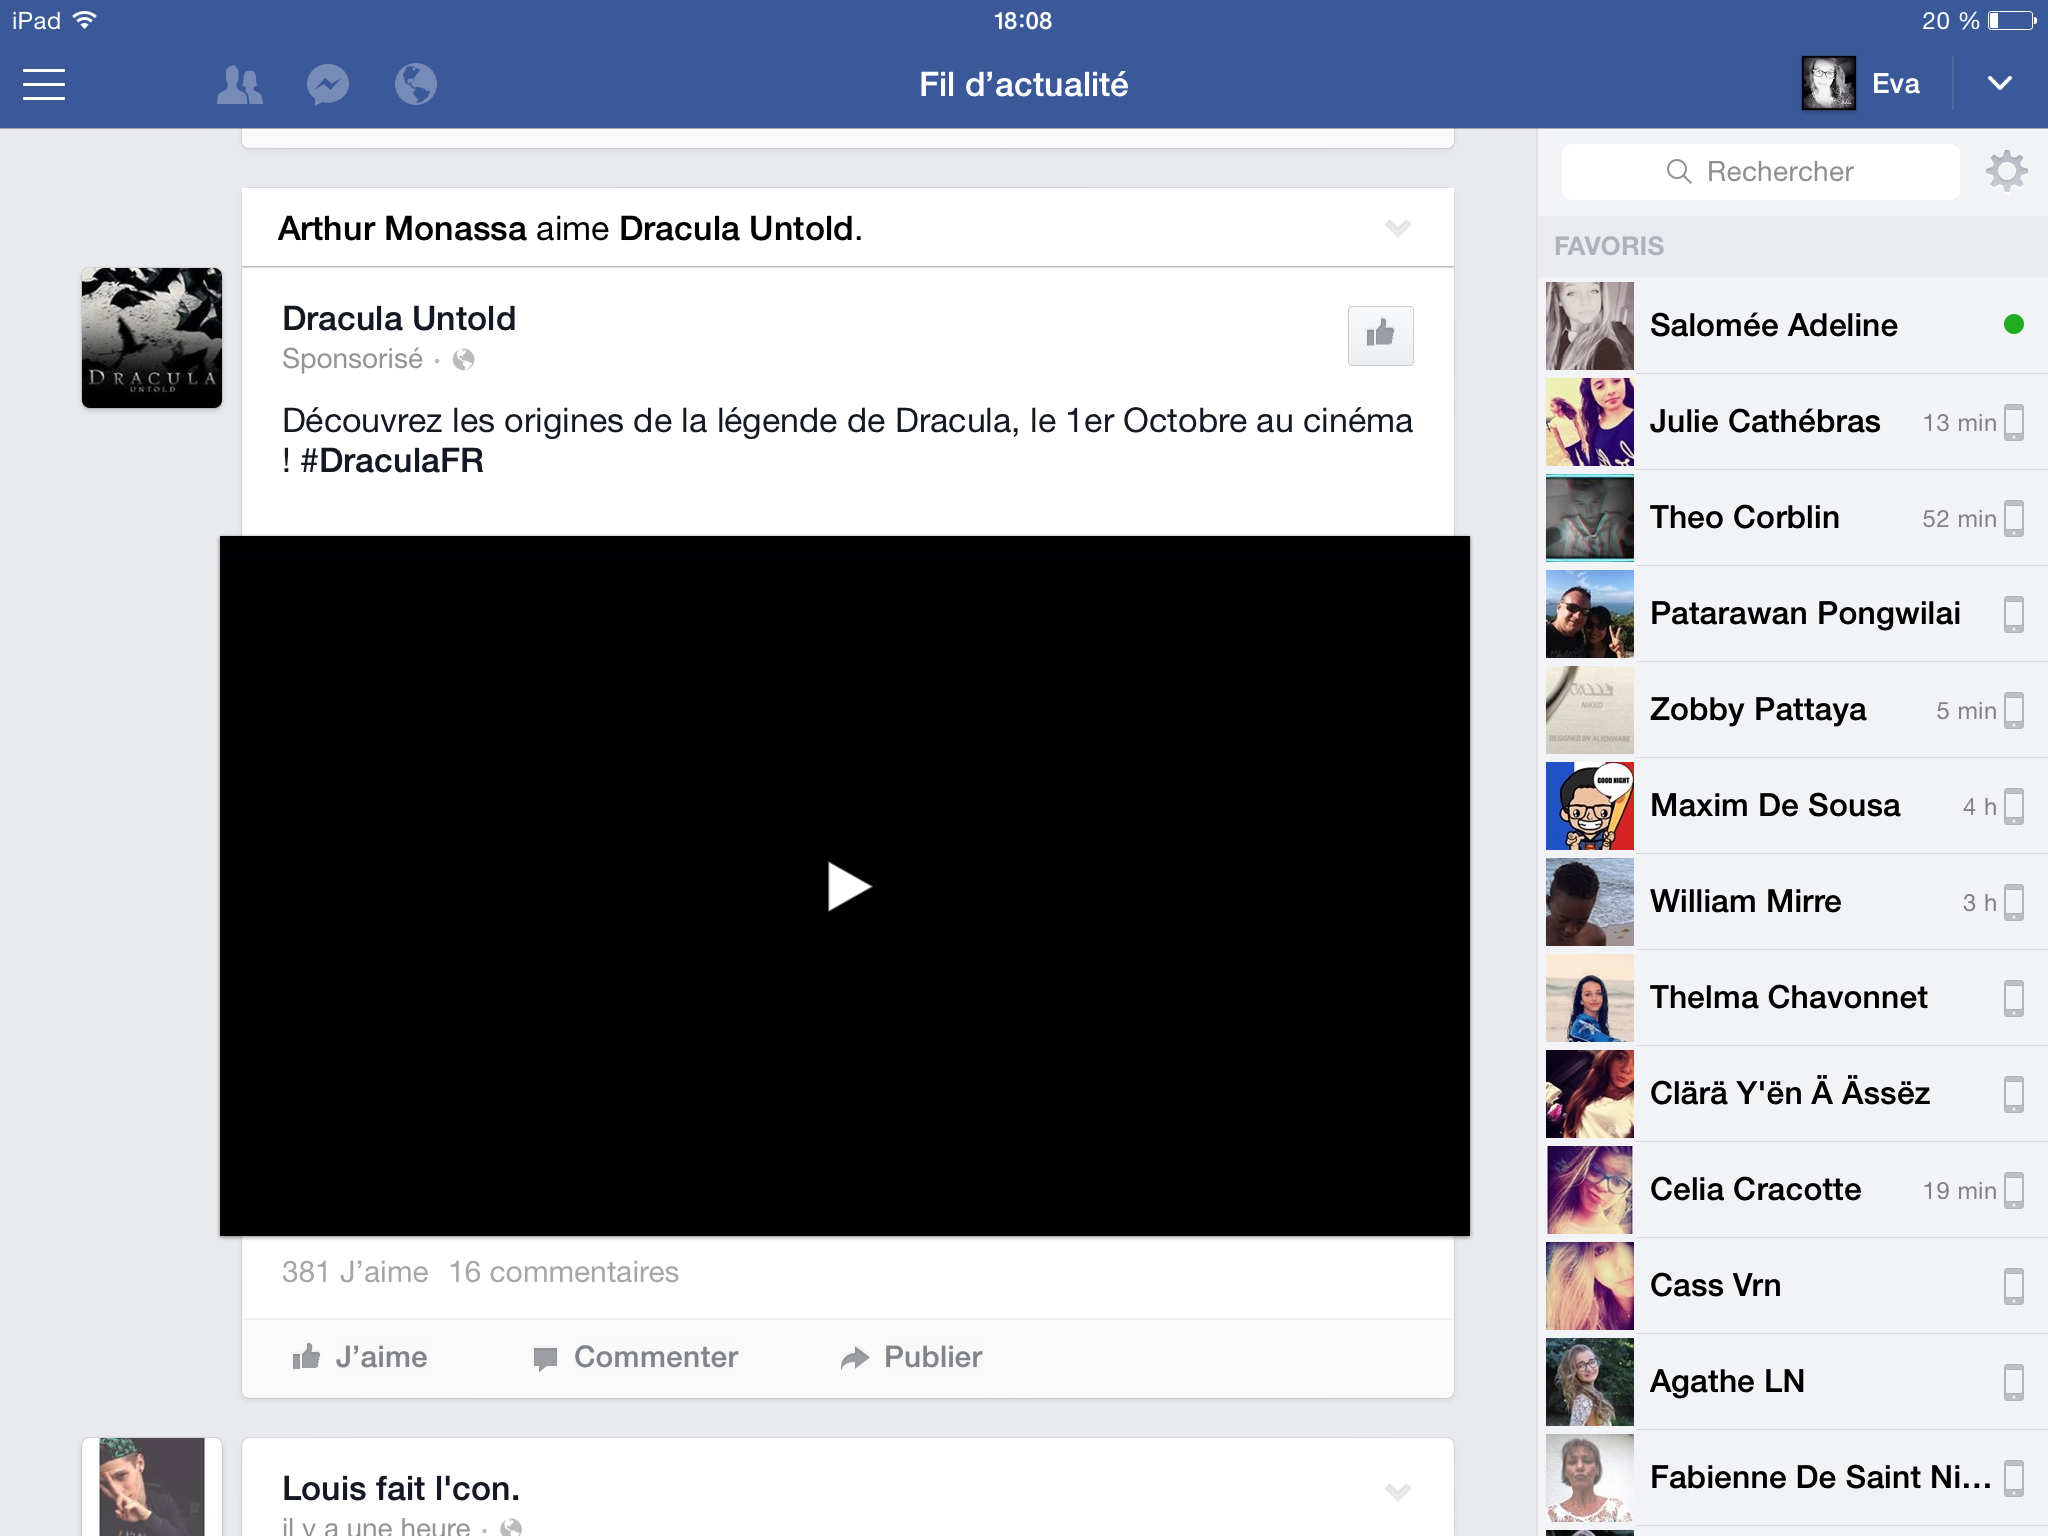Expand the account dropdown arrow
The width and height of the screenshot is (2048, 1536).
2000,84
